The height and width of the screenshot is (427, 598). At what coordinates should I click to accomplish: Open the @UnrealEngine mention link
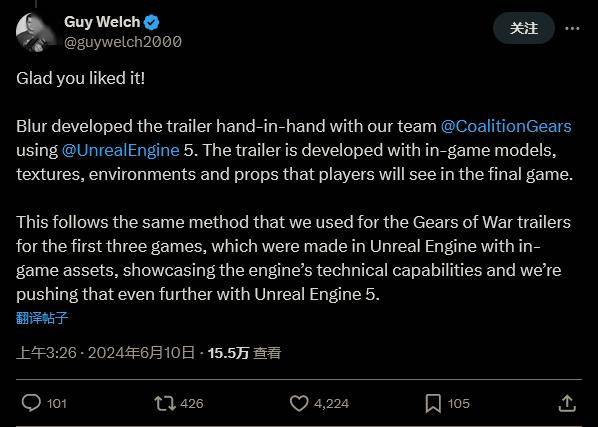pos(121,150)
